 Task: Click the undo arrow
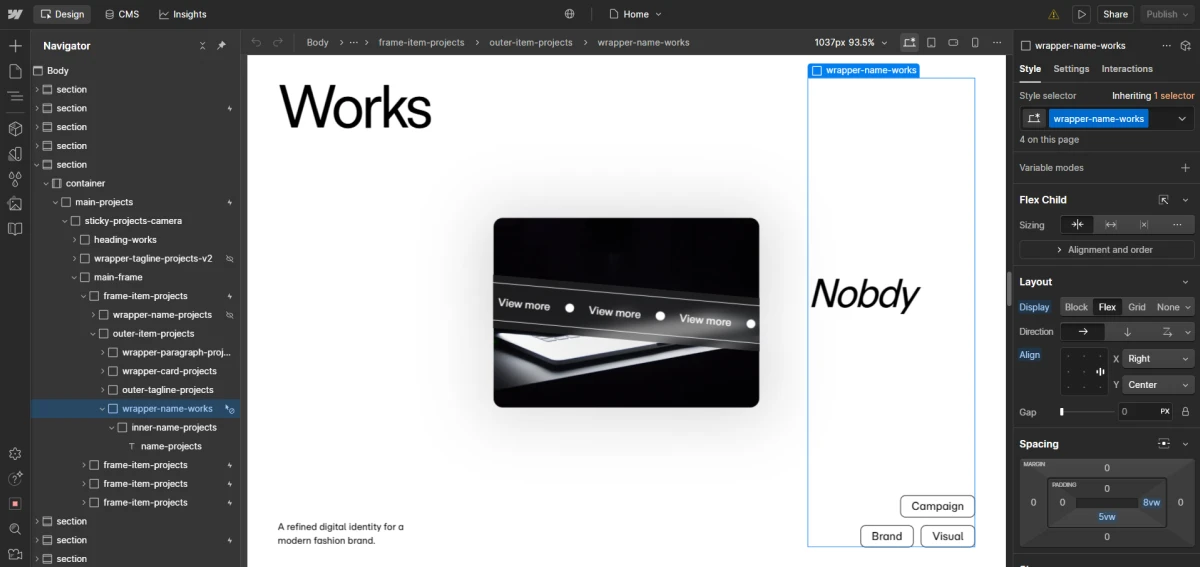(256, 42)
